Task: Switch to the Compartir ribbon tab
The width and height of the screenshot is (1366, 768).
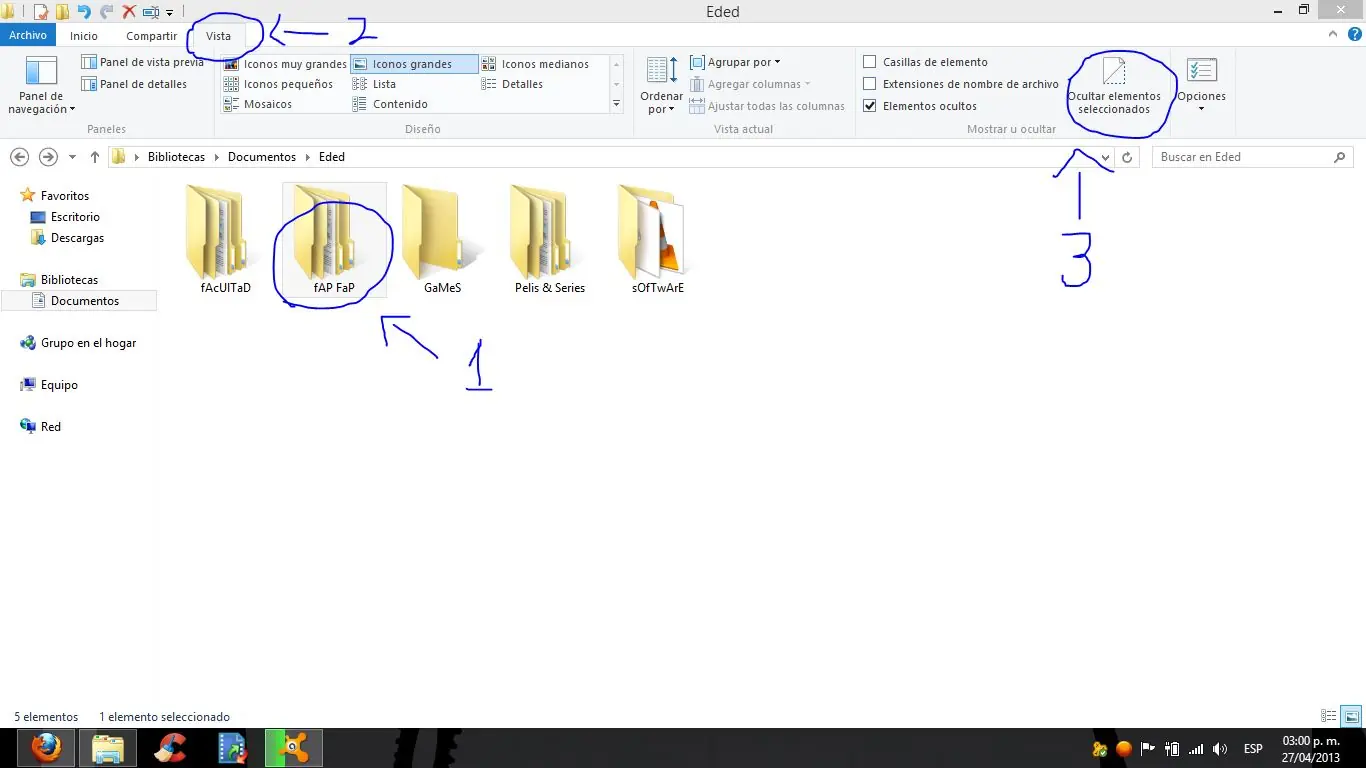Action: point(151,36)
